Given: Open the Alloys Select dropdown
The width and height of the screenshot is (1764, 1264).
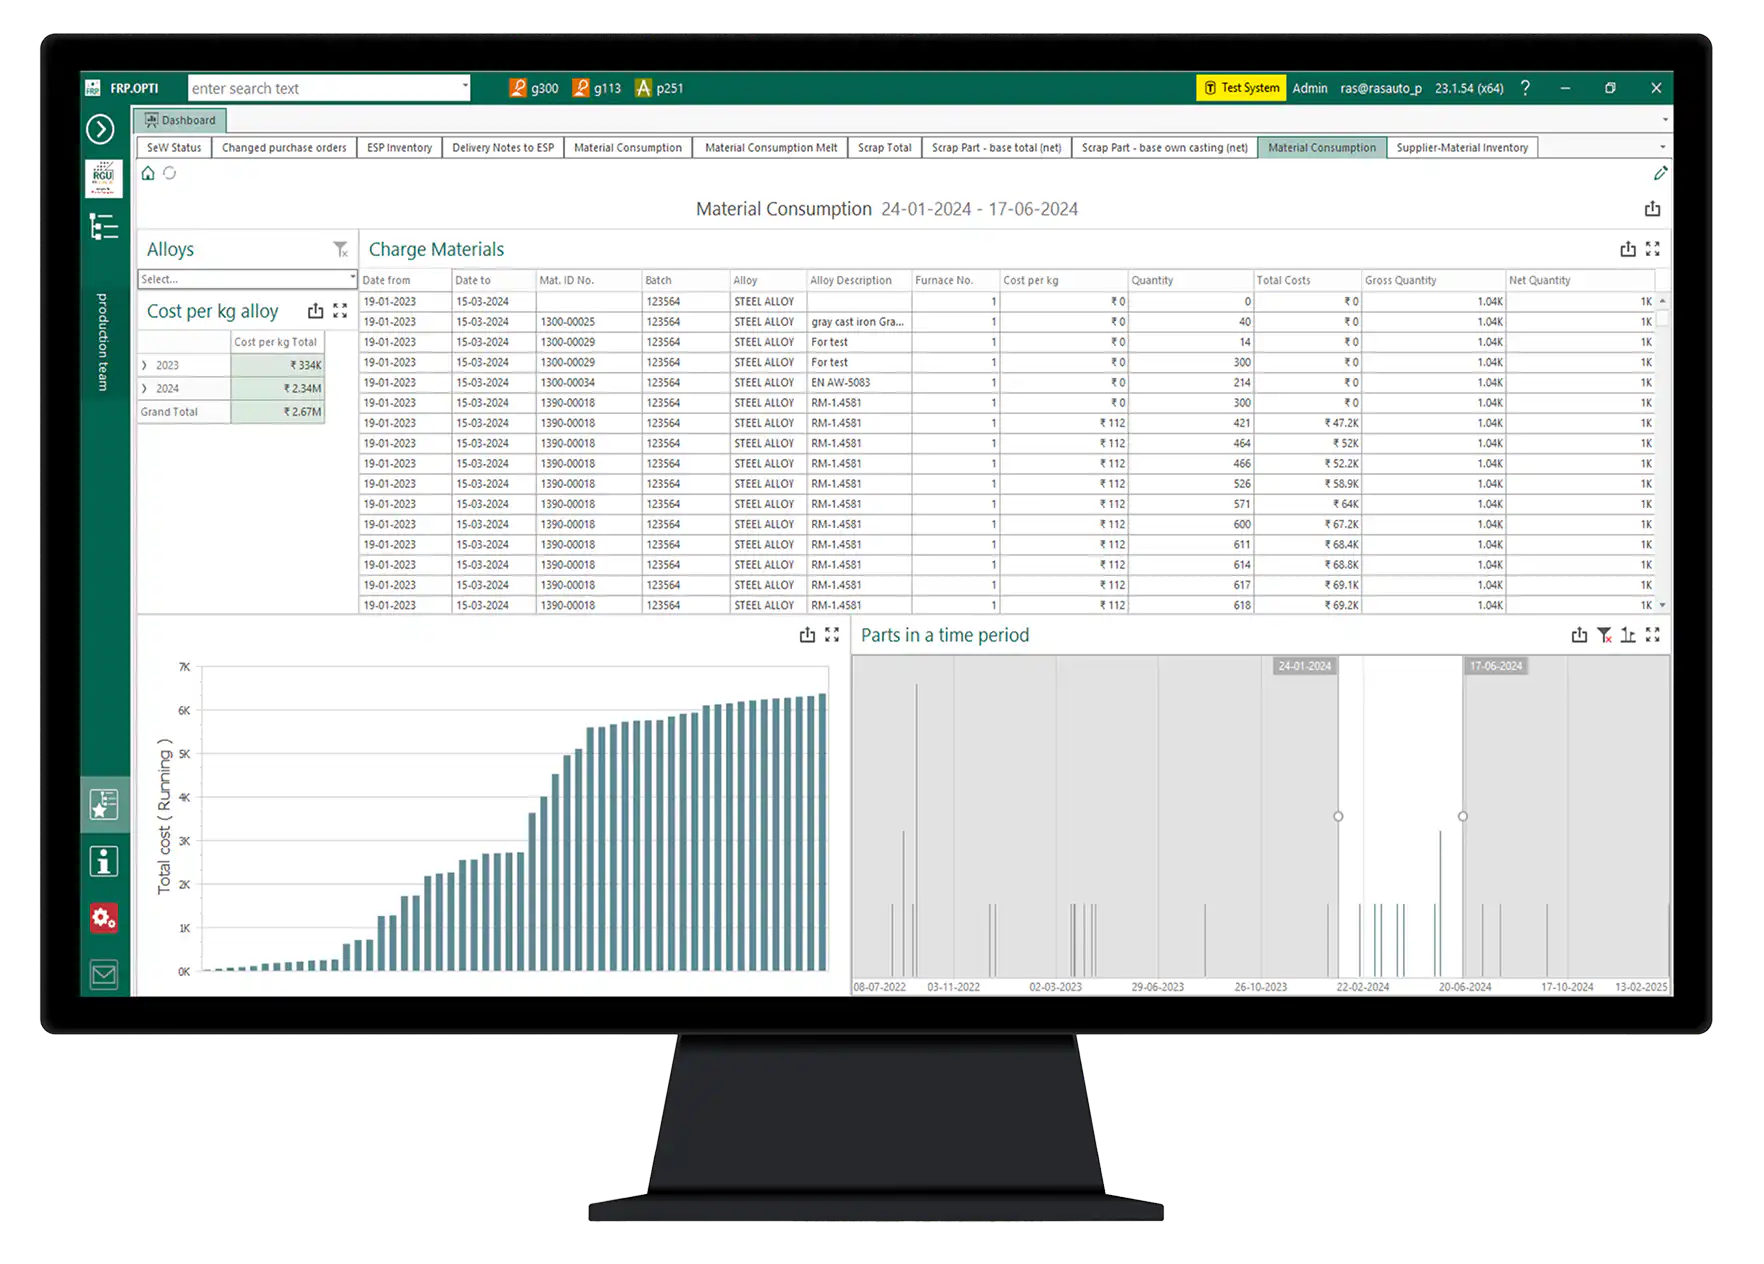Looking at the screenshot, I should [x=352, y=279].
